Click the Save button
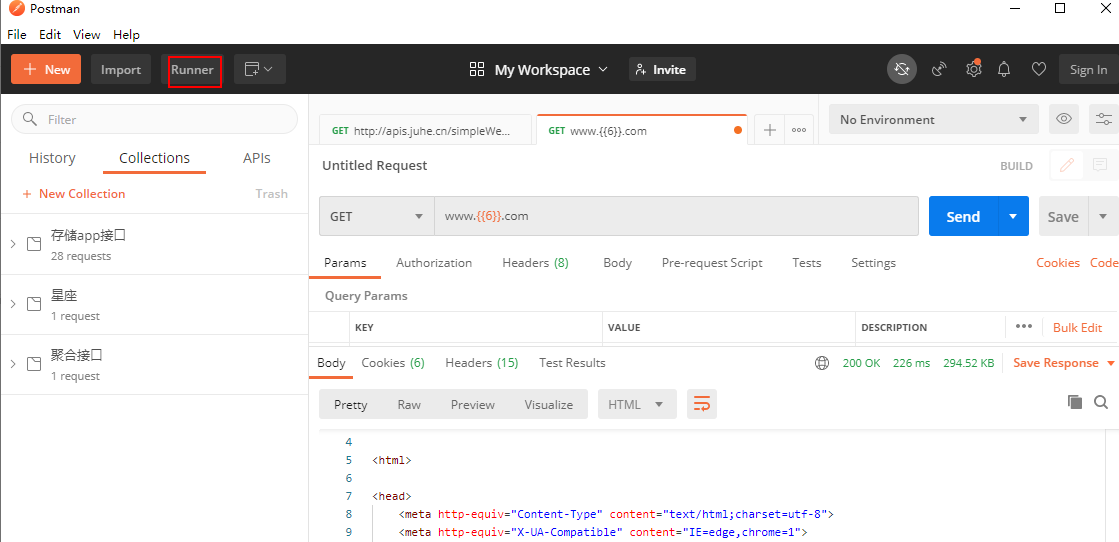This screenshot has width=1119, height=542. coord(1063,216)
